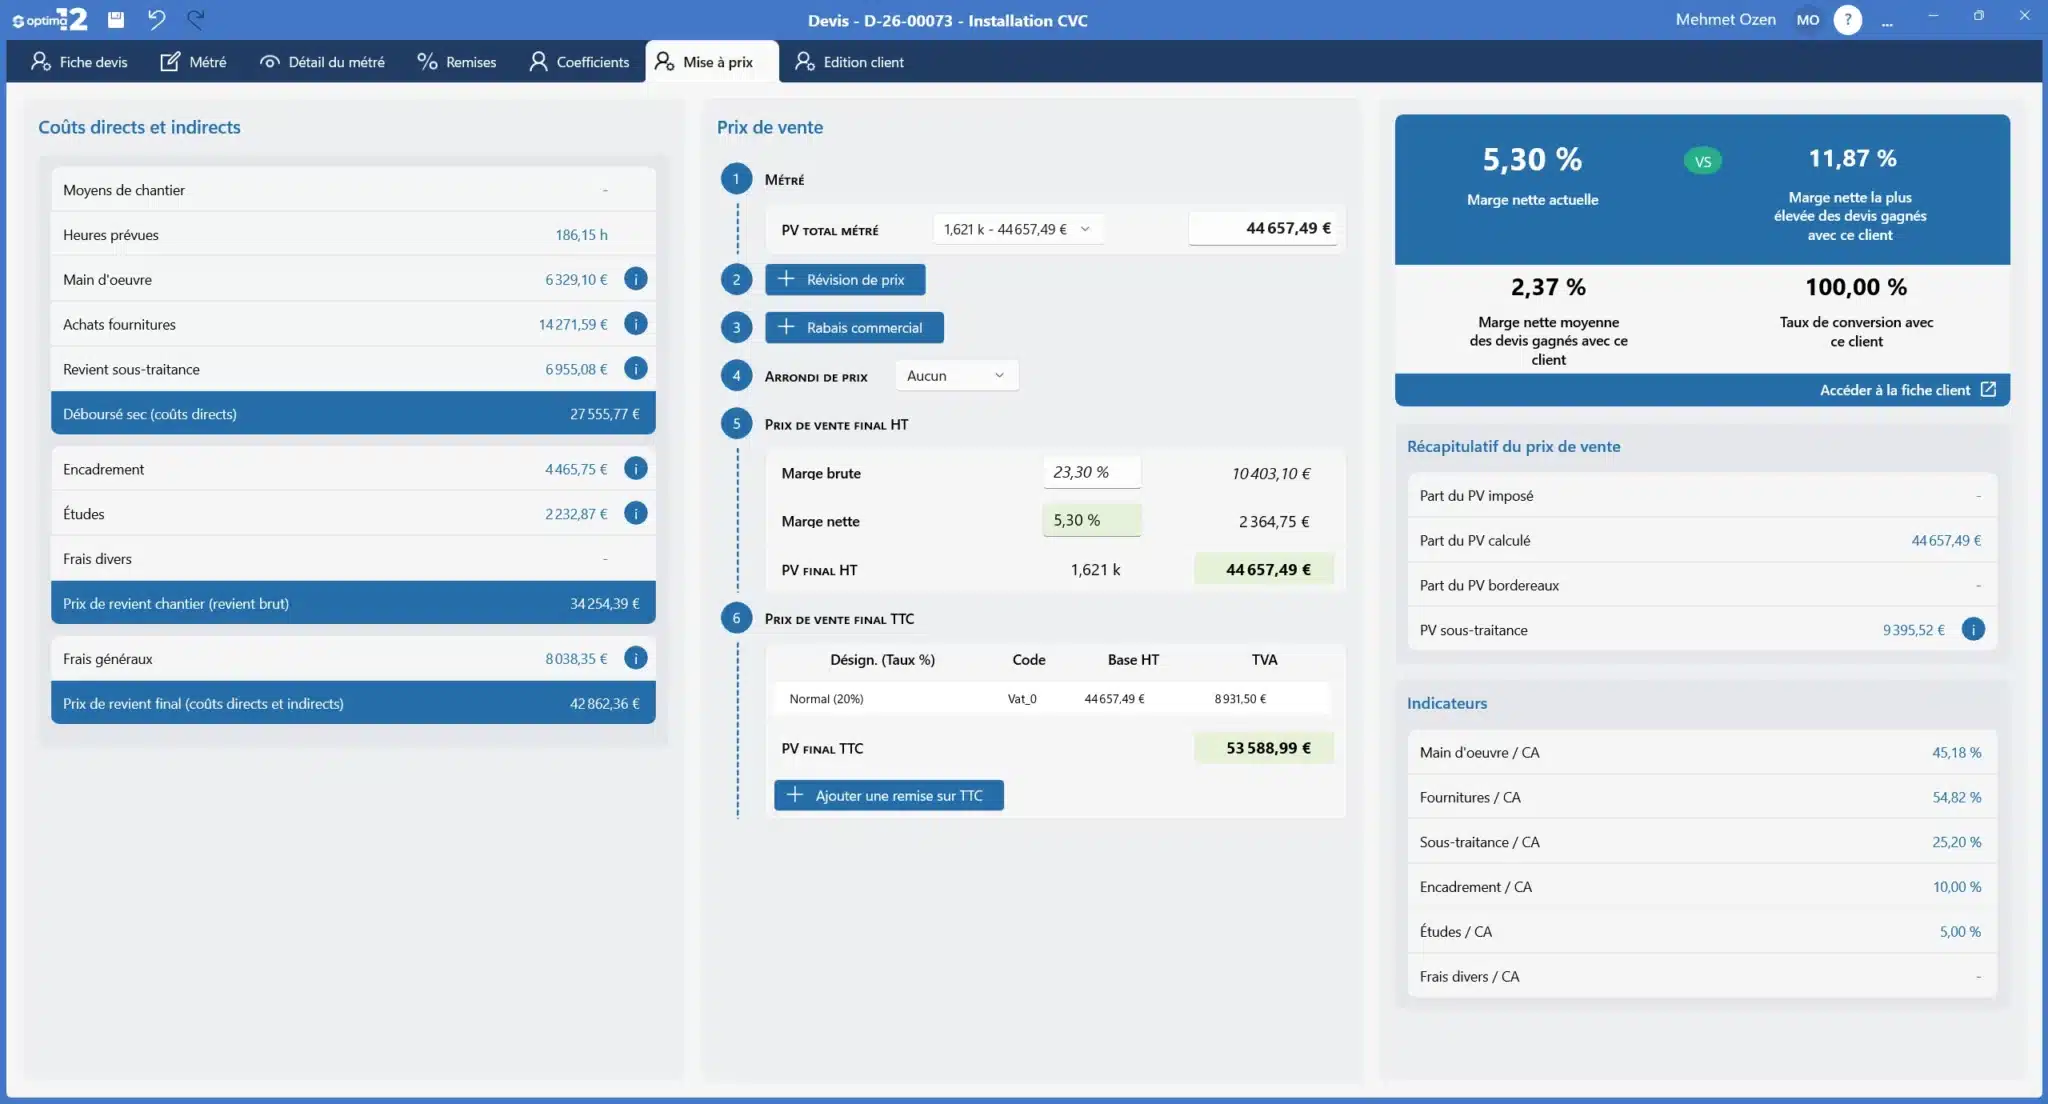This screenshot has height=1104, width=2048.
Task: Click the Ajouter une remise sur TTC button
Action: point(888,796)
